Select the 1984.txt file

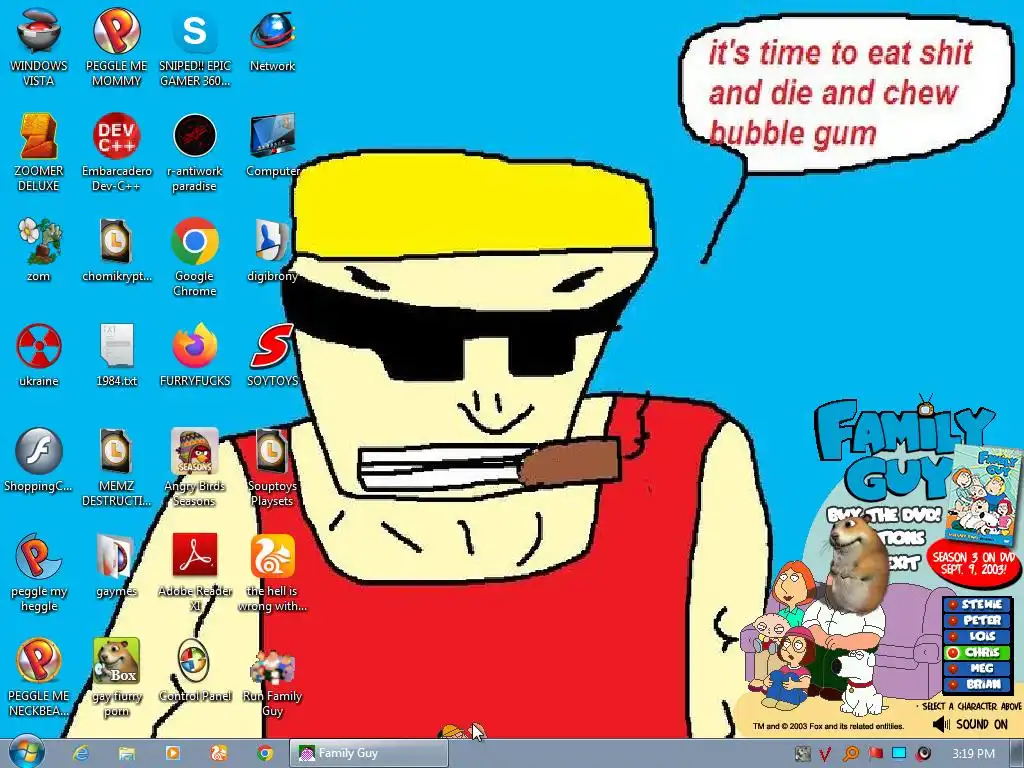116,355
